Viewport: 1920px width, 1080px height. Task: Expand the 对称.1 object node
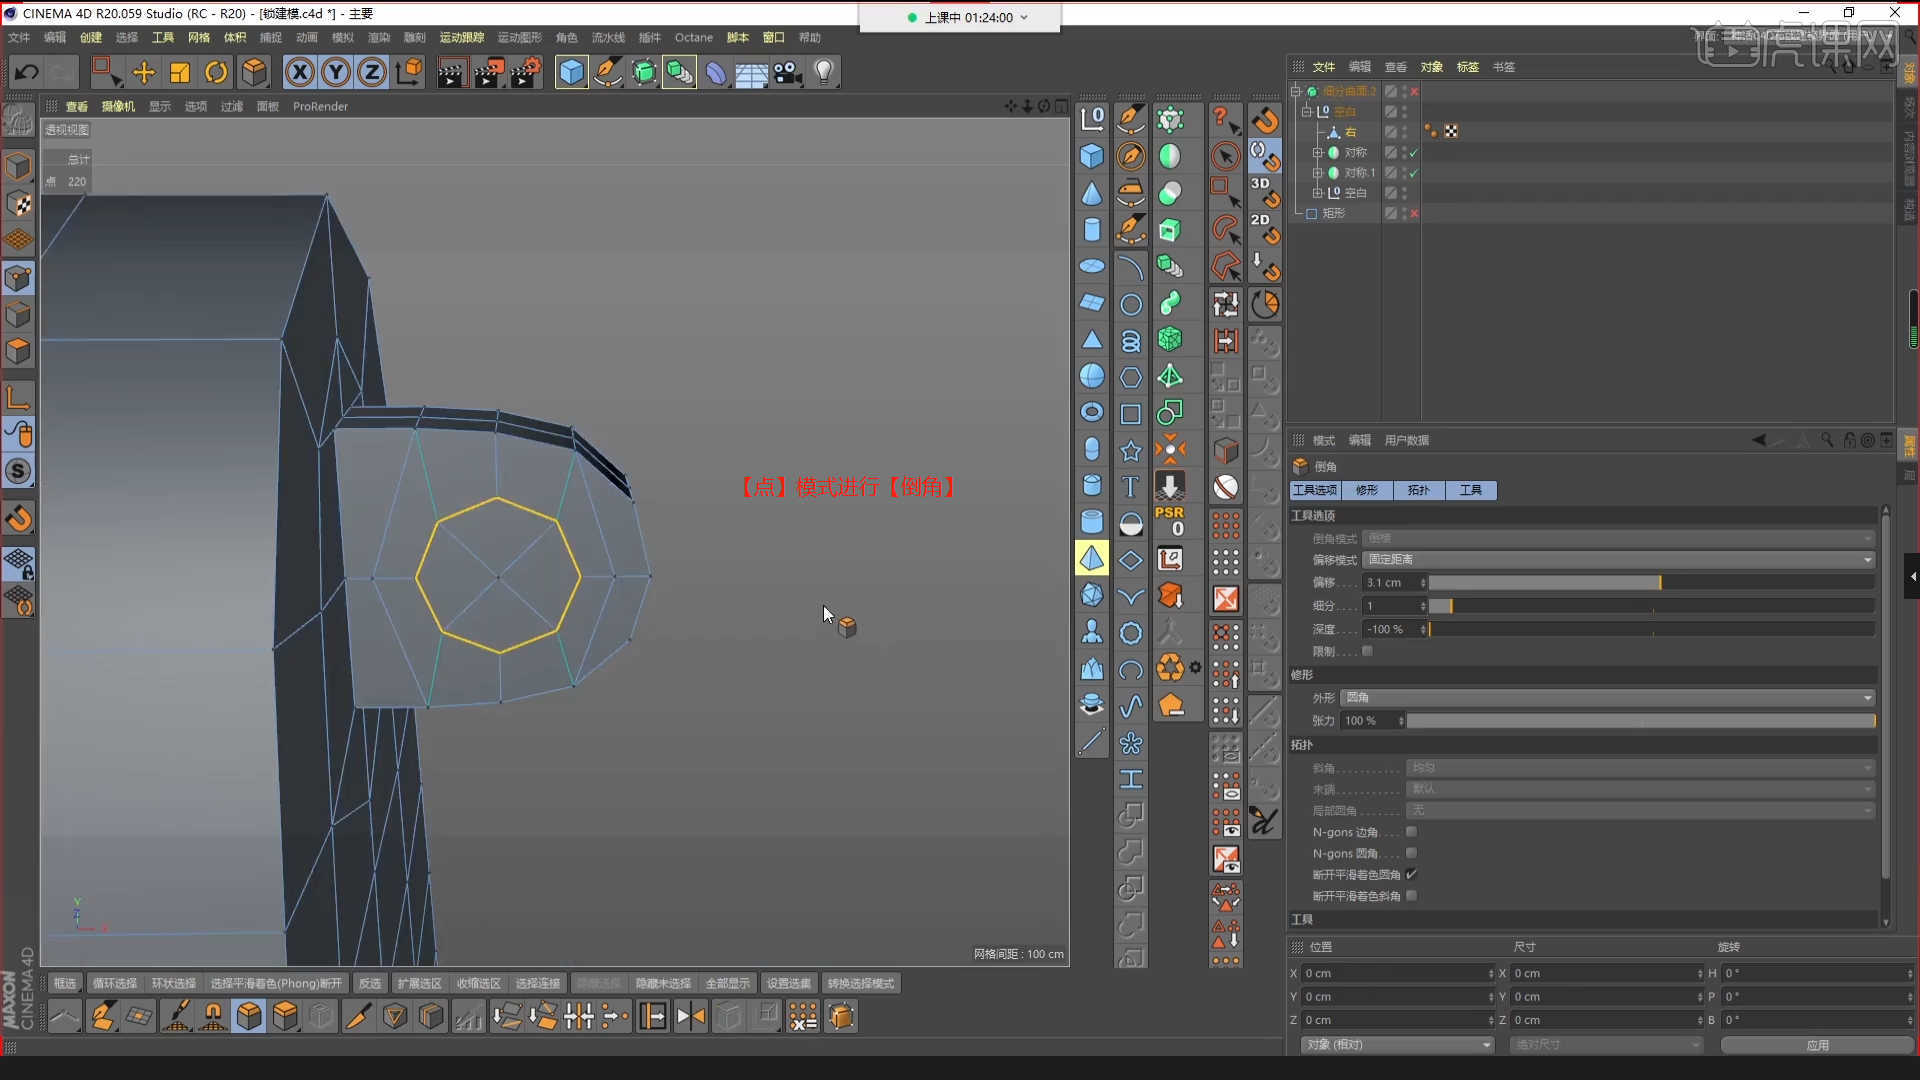click(x=1318, y=173)
